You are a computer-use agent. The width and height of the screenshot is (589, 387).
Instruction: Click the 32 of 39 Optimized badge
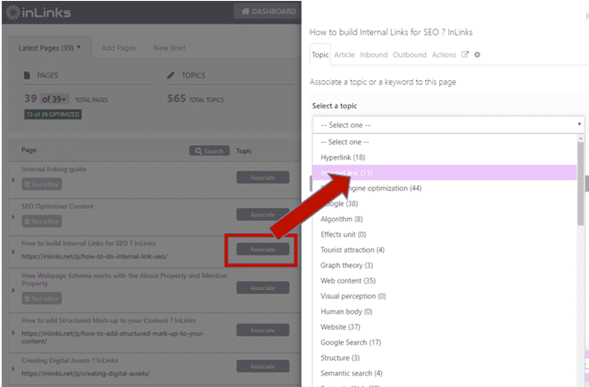click(53, 114)
